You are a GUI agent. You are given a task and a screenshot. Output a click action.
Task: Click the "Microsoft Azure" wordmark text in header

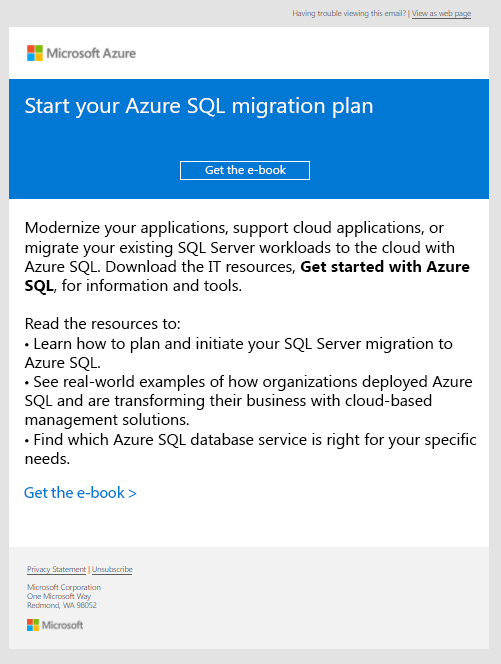click(91, 53)
